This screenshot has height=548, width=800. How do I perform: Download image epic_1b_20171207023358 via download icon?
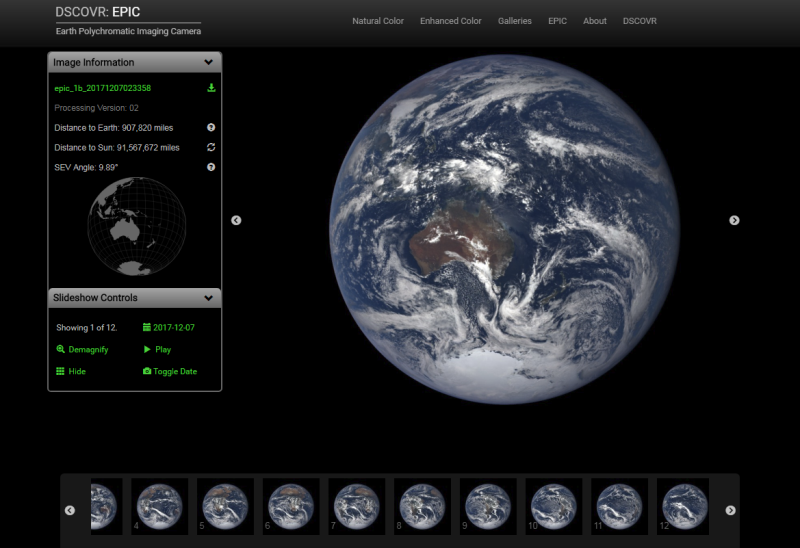[211, 88]
